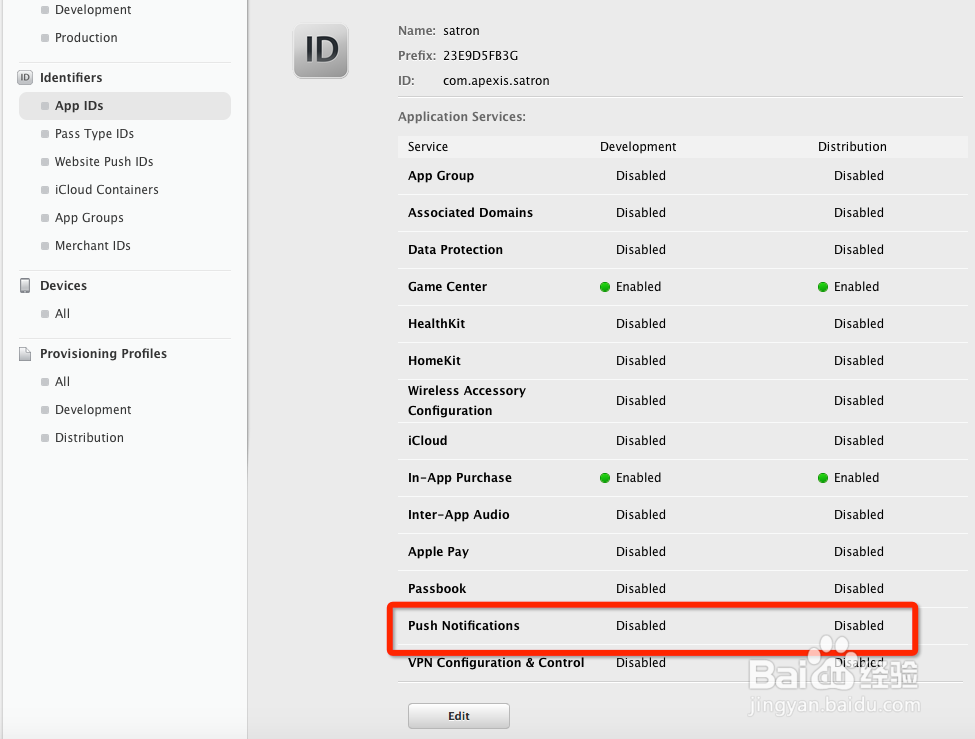Image resolution: width=975 pixels, height=739 pixels.
Task: Click the Inter-App Audio service label
Action: coord(458,514)
